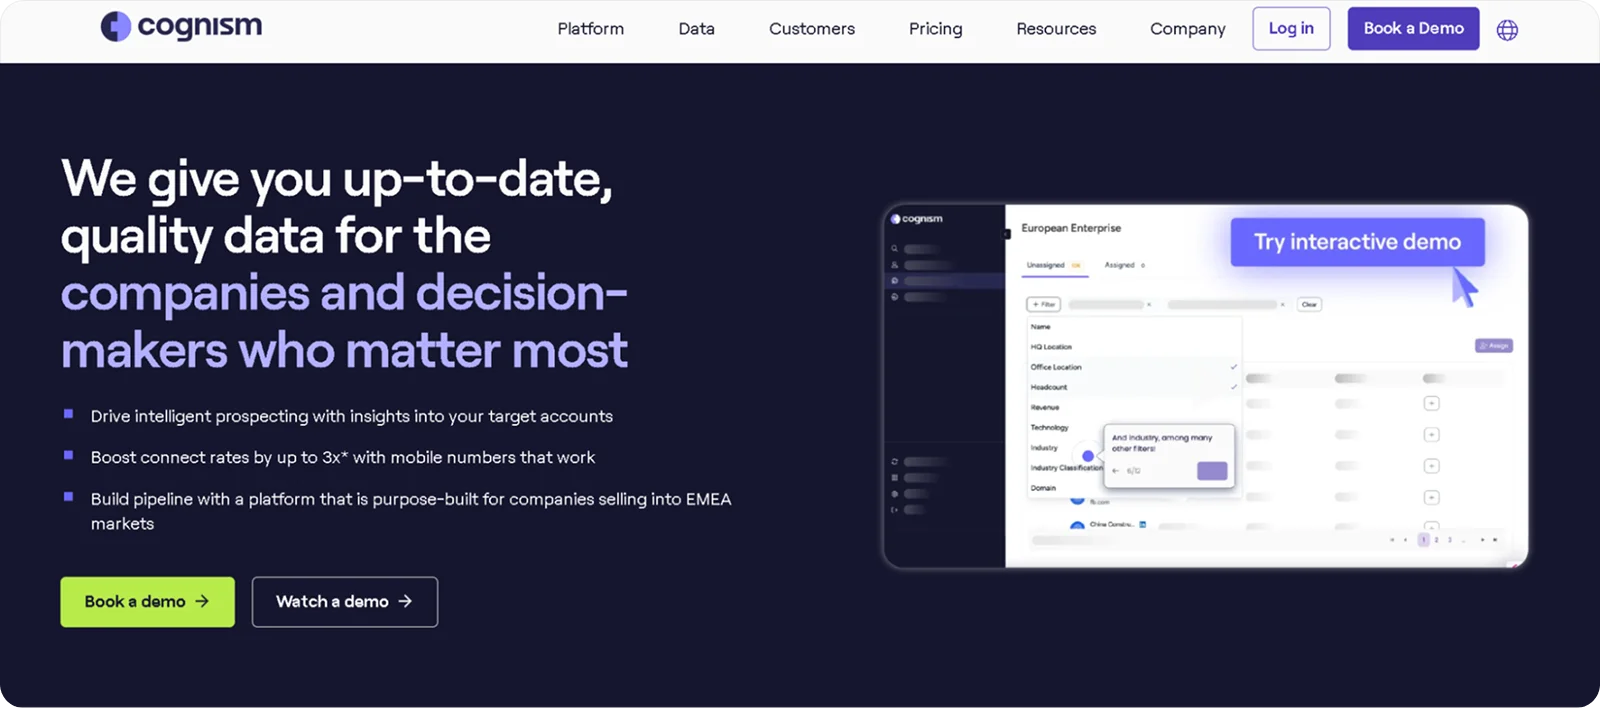
Task: Click the blue hotspot dot beside Industry
Action: point(1088,456)
